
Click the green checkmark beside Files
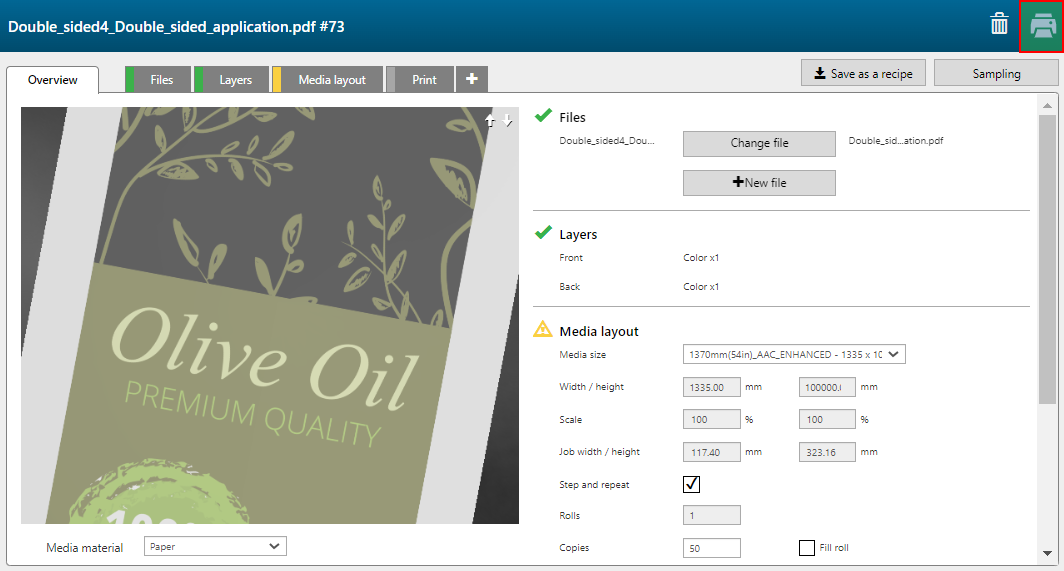(x=543, y=116)
